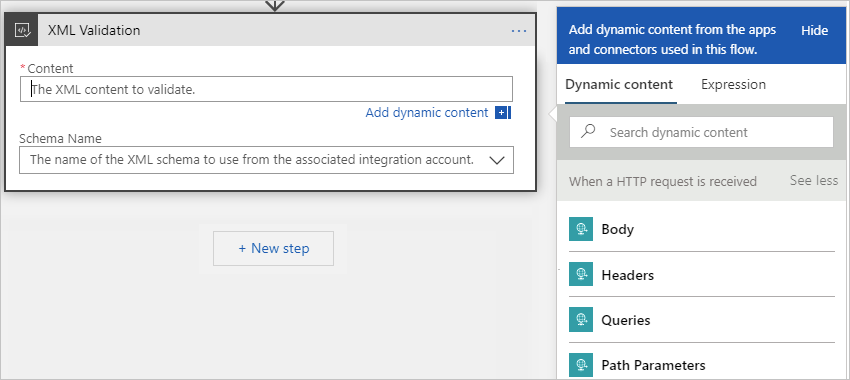This screenshot has width=850, height=380.
Task: Switch to the Dynamic content tab
Action: [x=619, y=85]
